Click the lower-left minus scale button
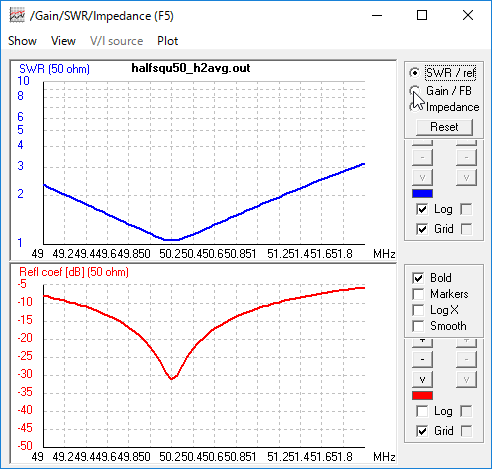This screenshot has height=469, width=492. [x=422, y=359]
